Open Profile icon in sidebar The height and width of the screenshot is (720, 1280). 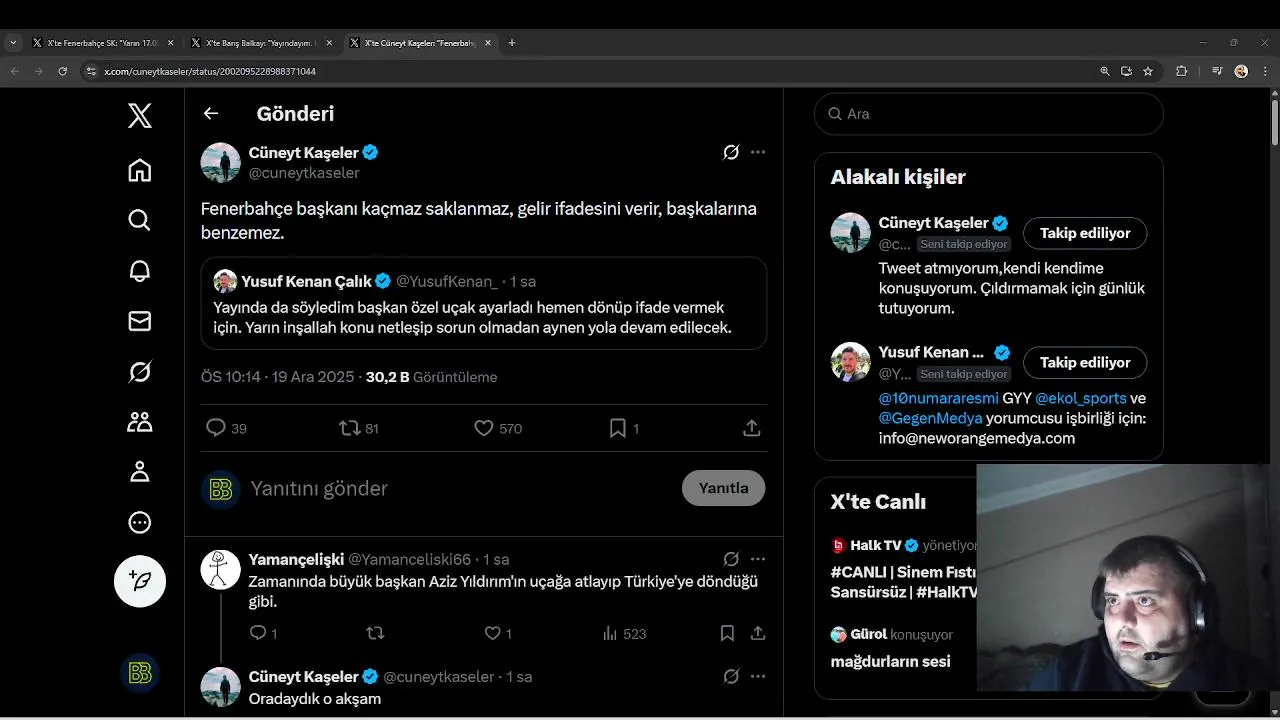pos(140,472)
